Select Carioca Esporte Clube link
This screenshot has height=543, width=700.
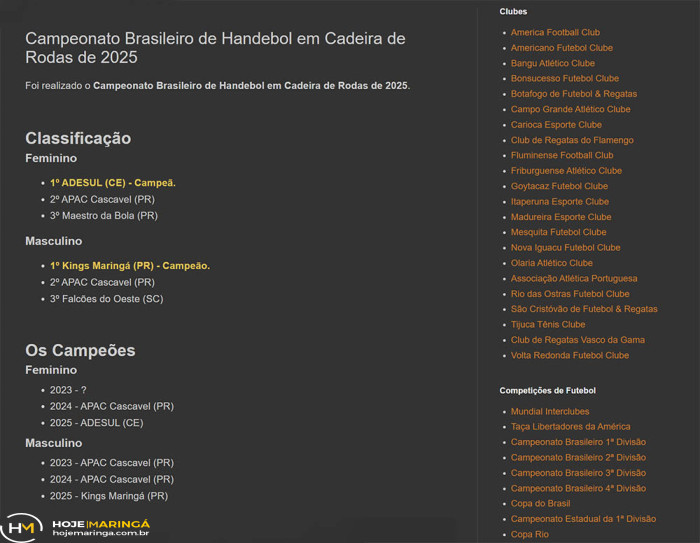point(556,125)
